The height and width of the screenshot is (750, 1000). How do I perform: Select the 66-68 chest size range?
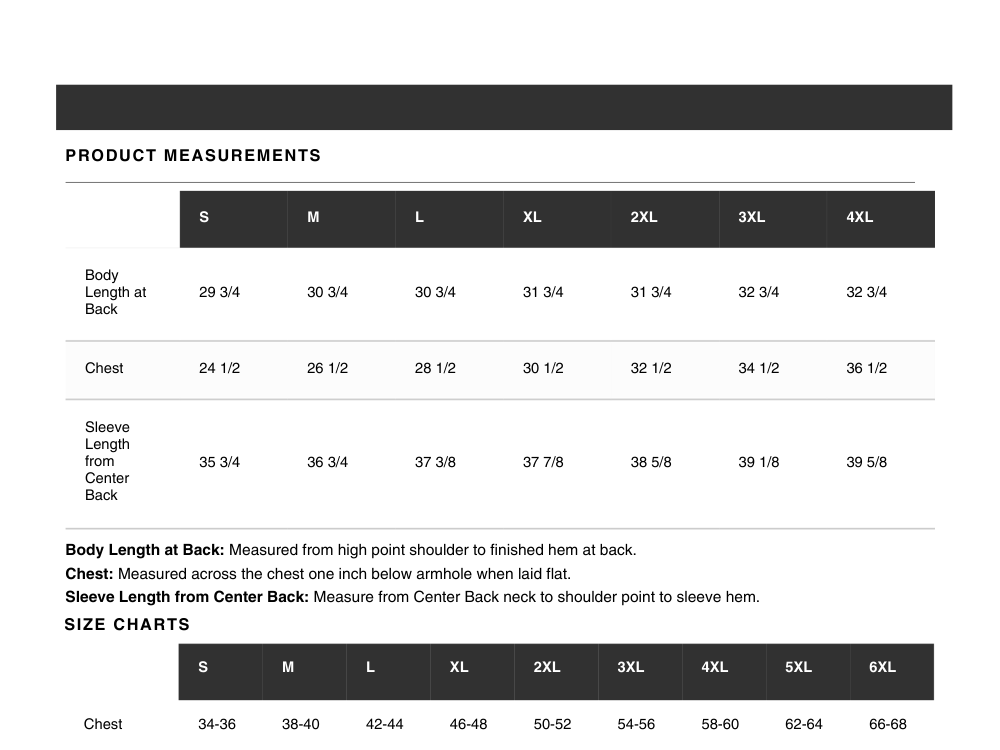[x=888, y=724]
